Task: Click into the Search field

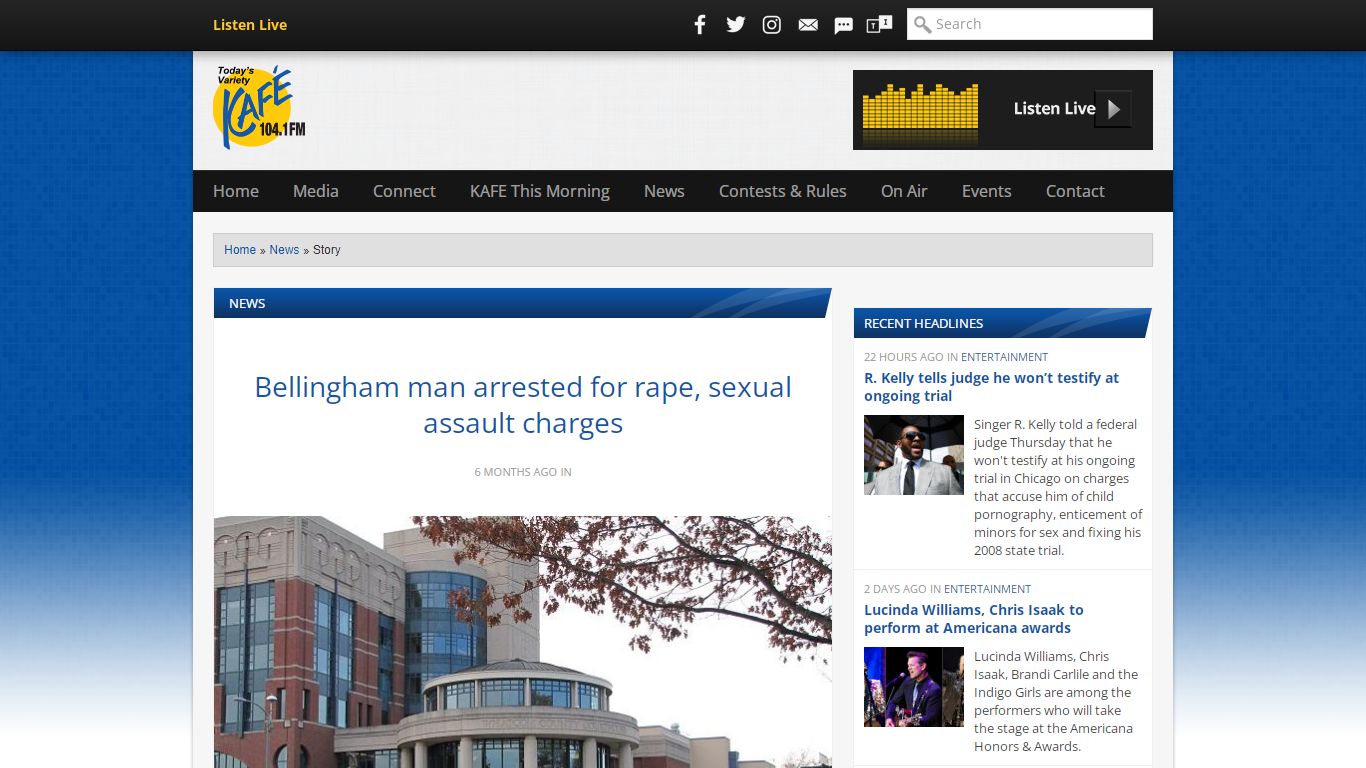Action: (x=1030, y=24)
